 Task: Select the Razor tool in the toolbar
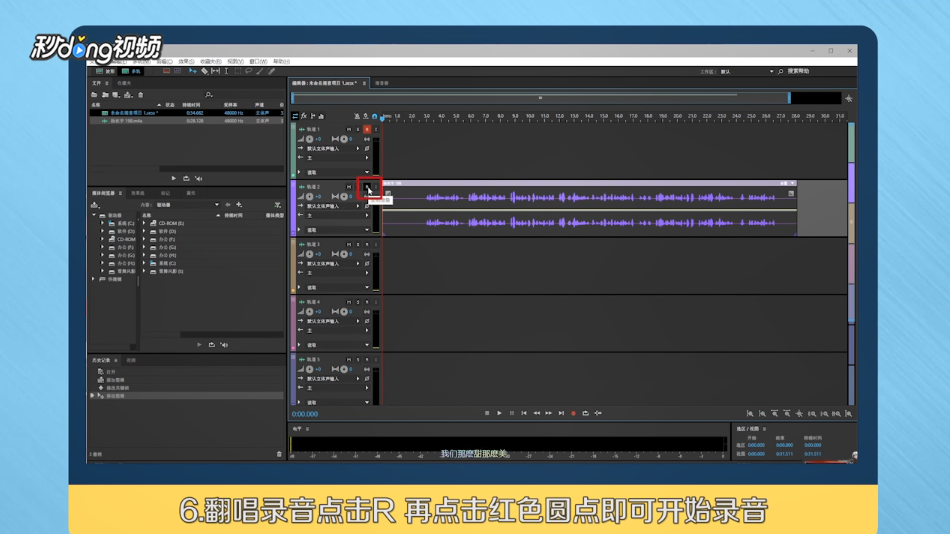(x=204, y=71)
